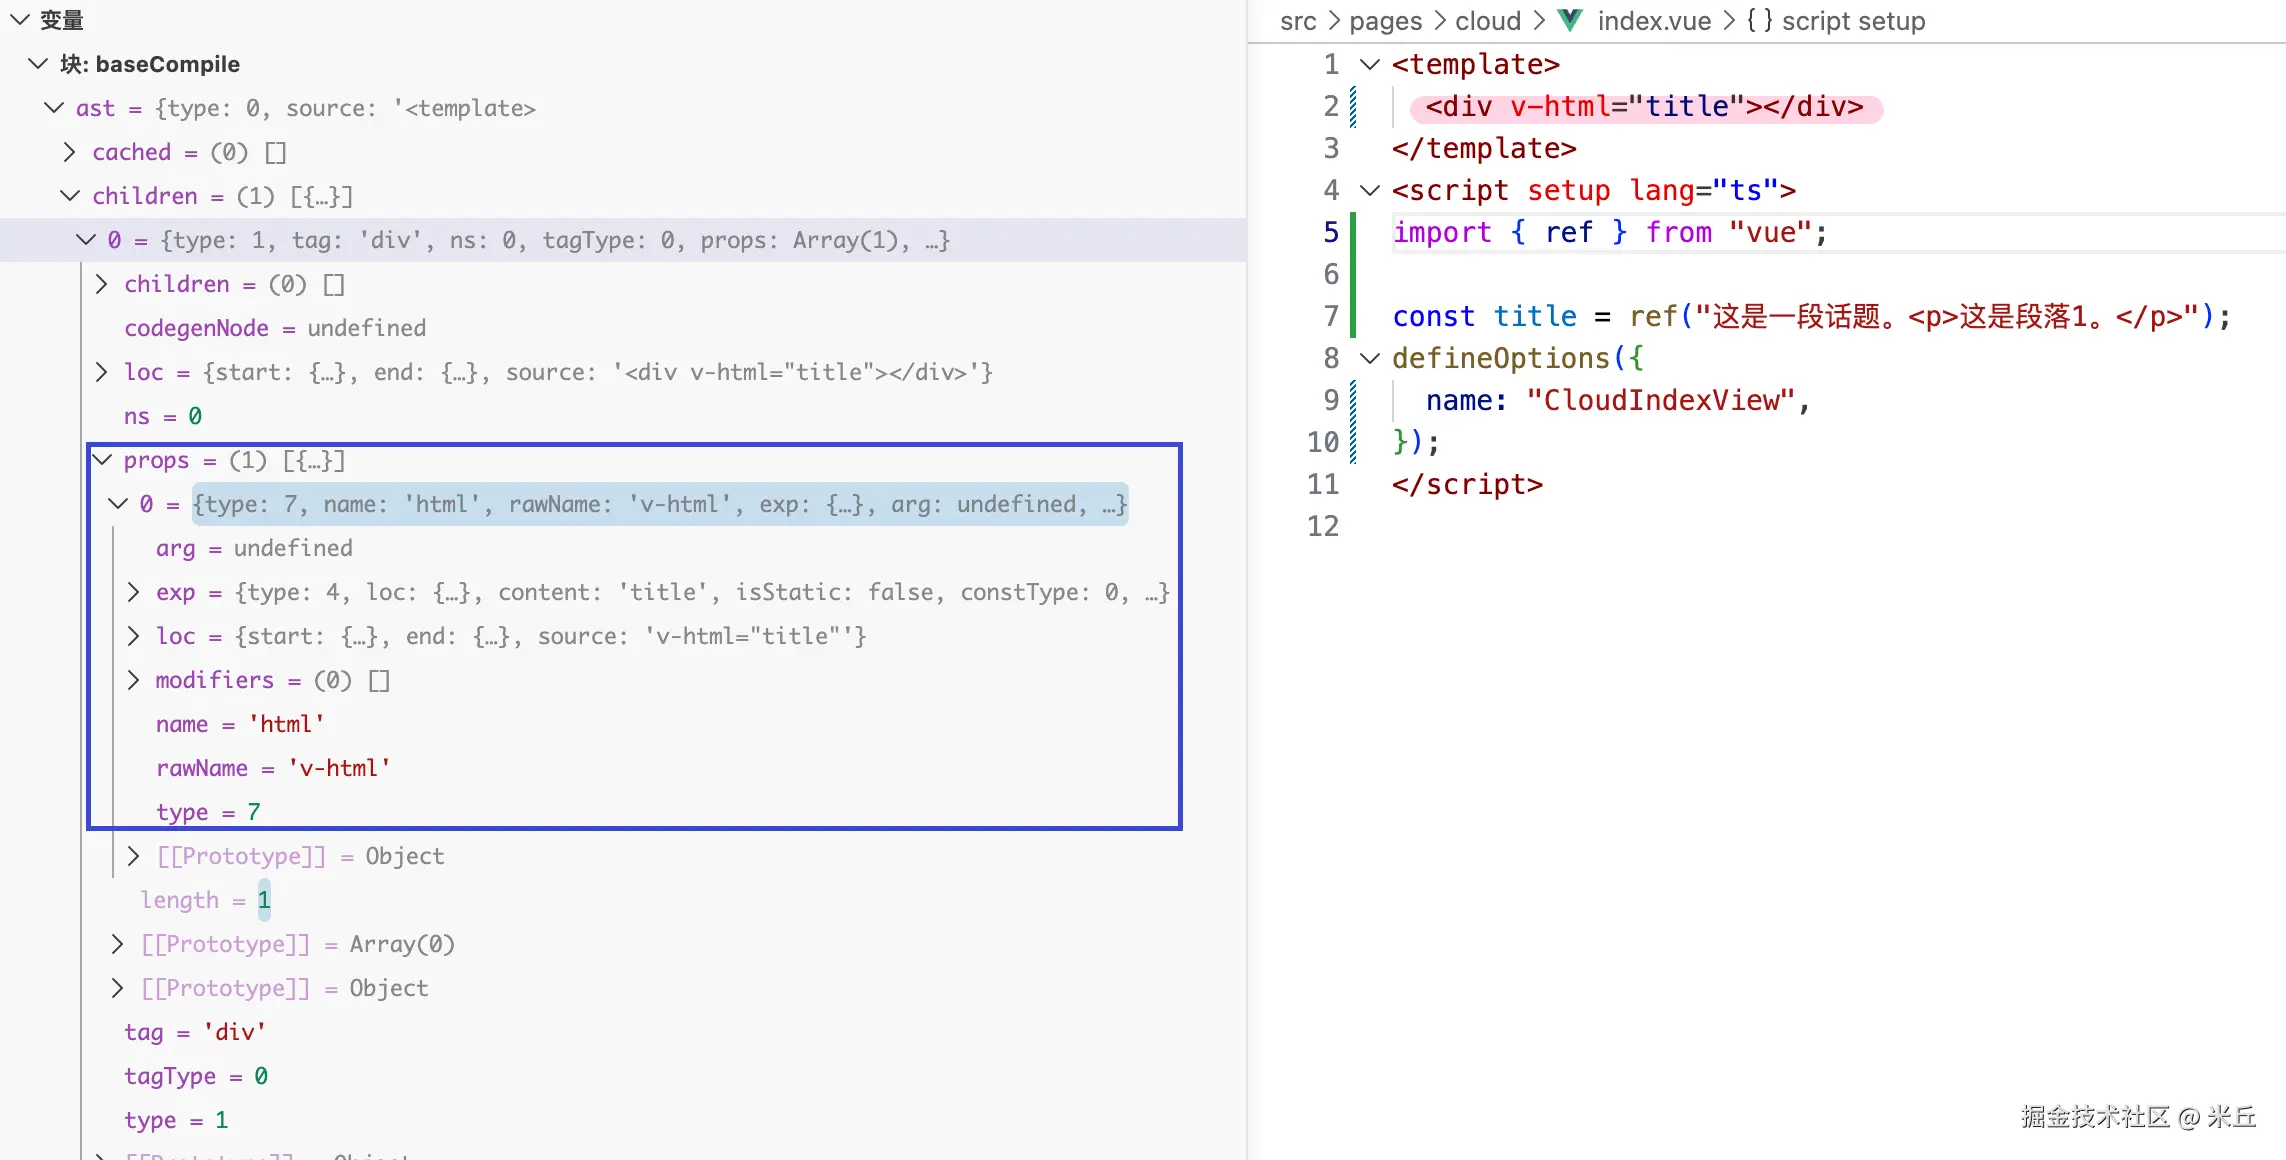Collapse the 变量 variables section

[x=20, y=20]
